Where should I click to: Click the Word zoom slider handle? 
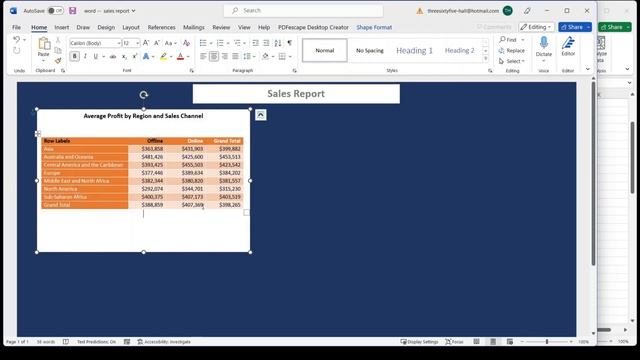[547, 342]
